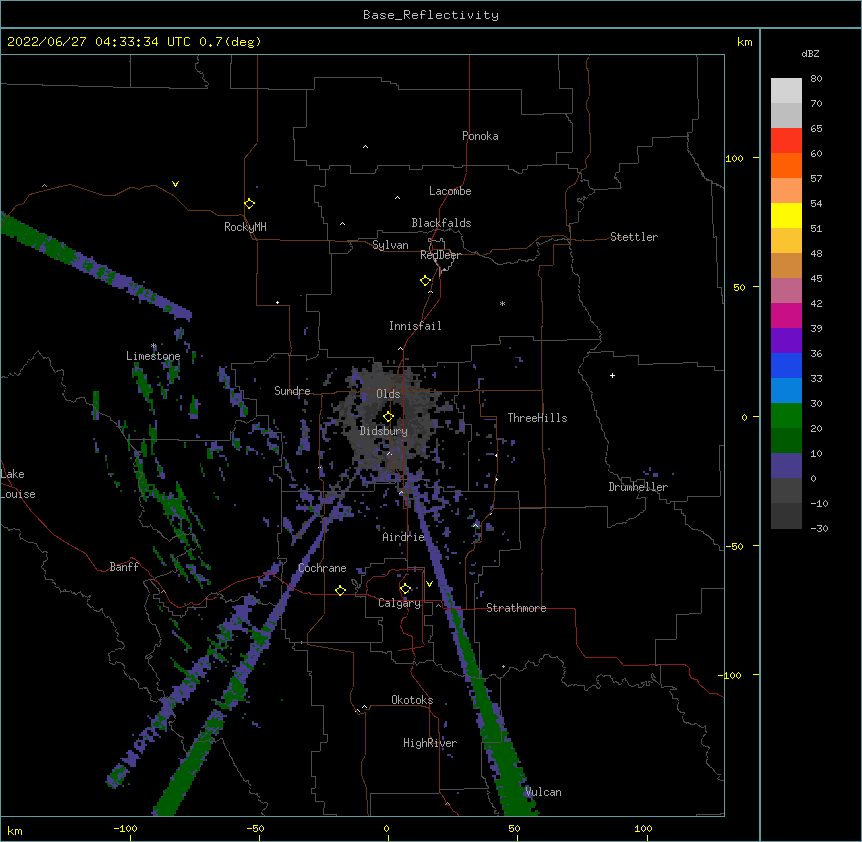Click the RedDeer city label
The image size is (862, 842).
point(440,255)
